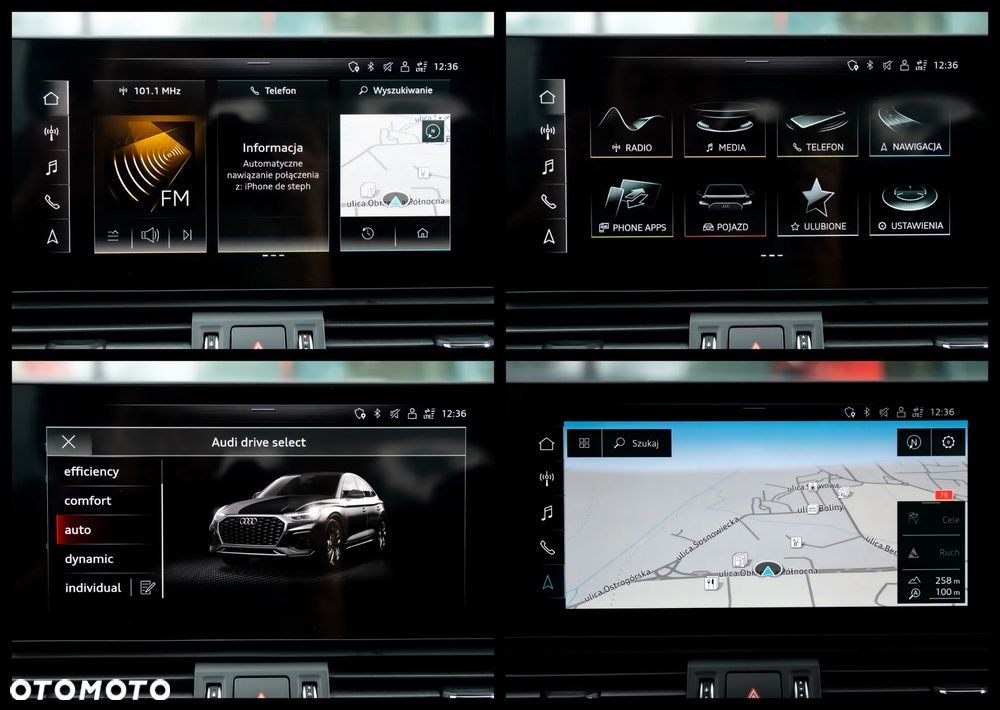Mute the FM radio speaker icon
The image size is (1000, 710).
[150, 235]
